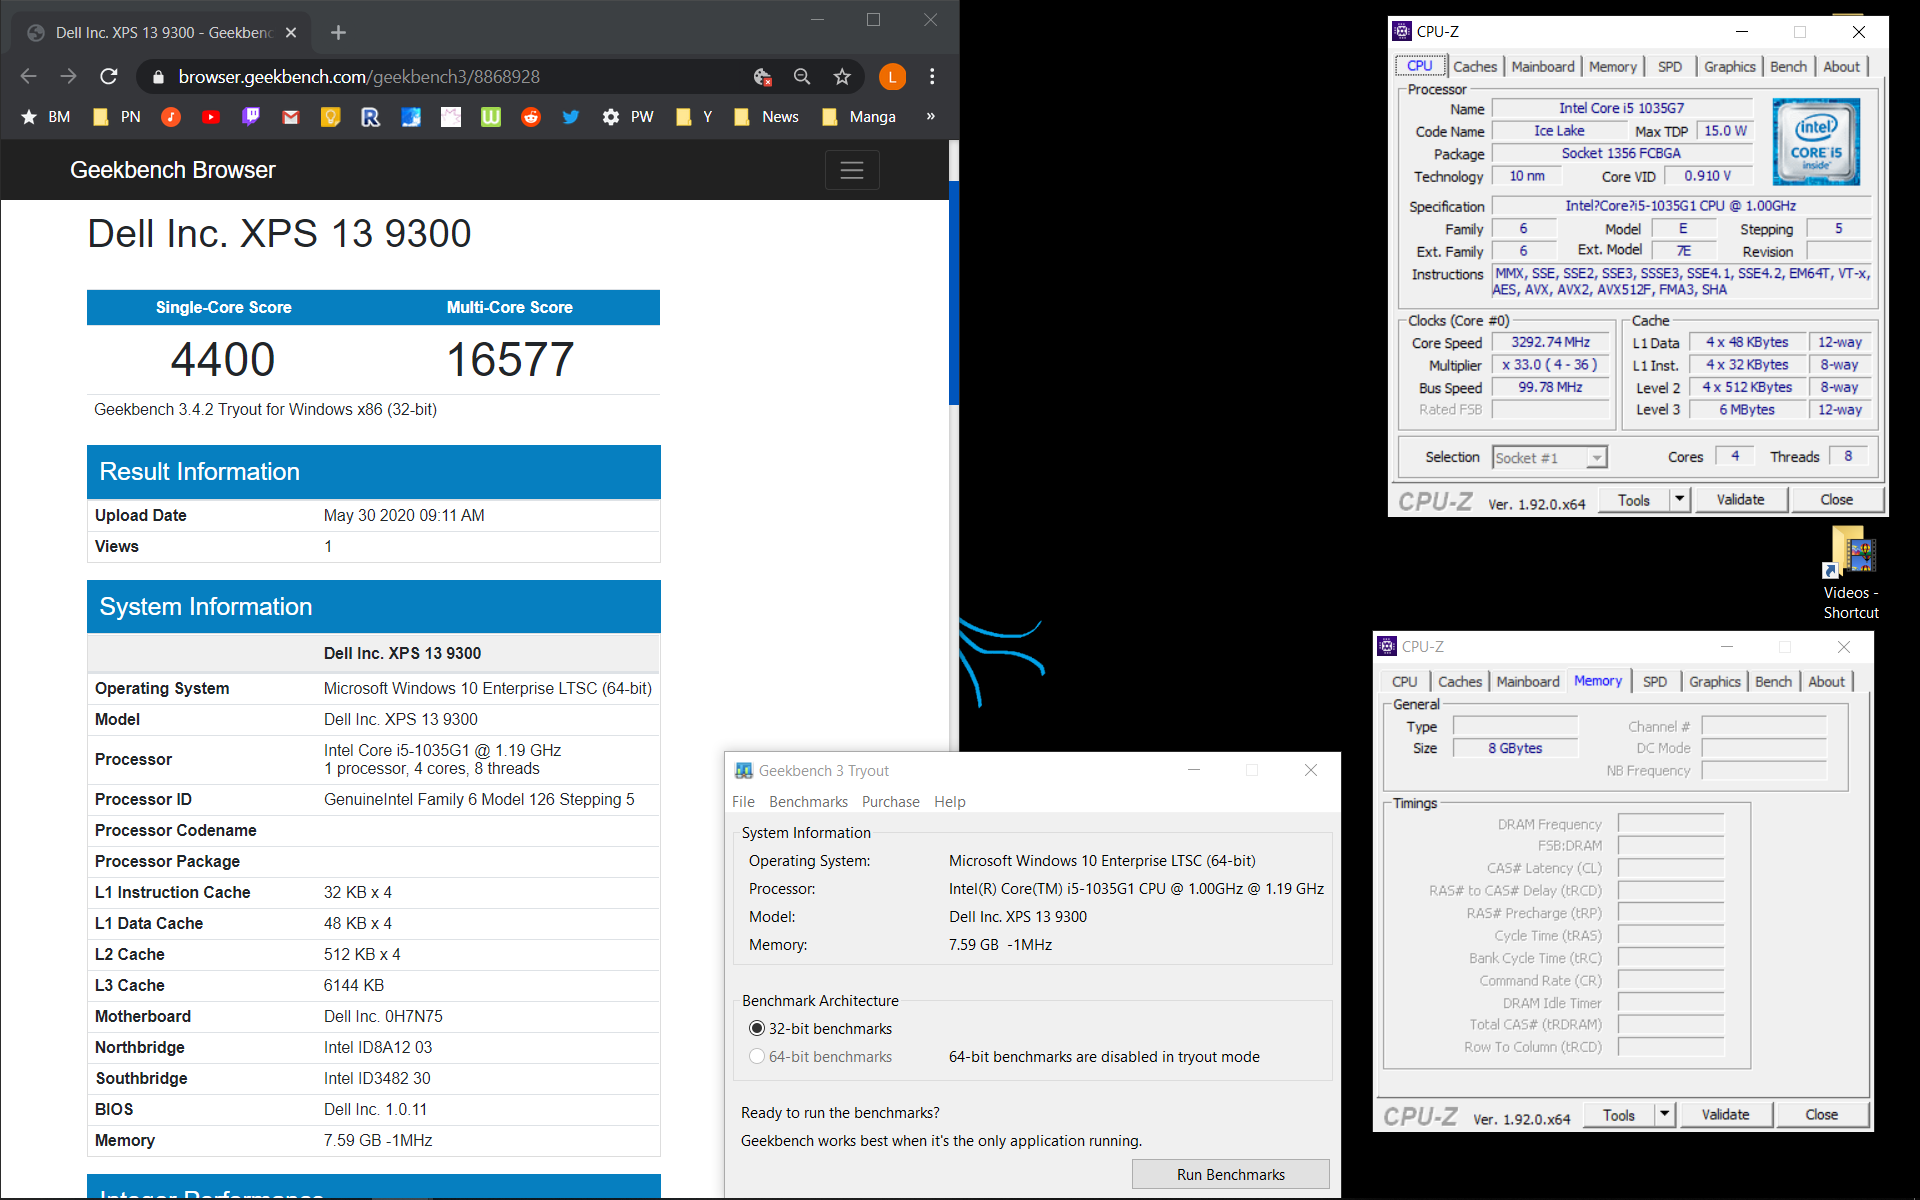The image size is (1920, 1200).
Task: Go back using the browser back arrow
Action: click(x=28, y=76)
